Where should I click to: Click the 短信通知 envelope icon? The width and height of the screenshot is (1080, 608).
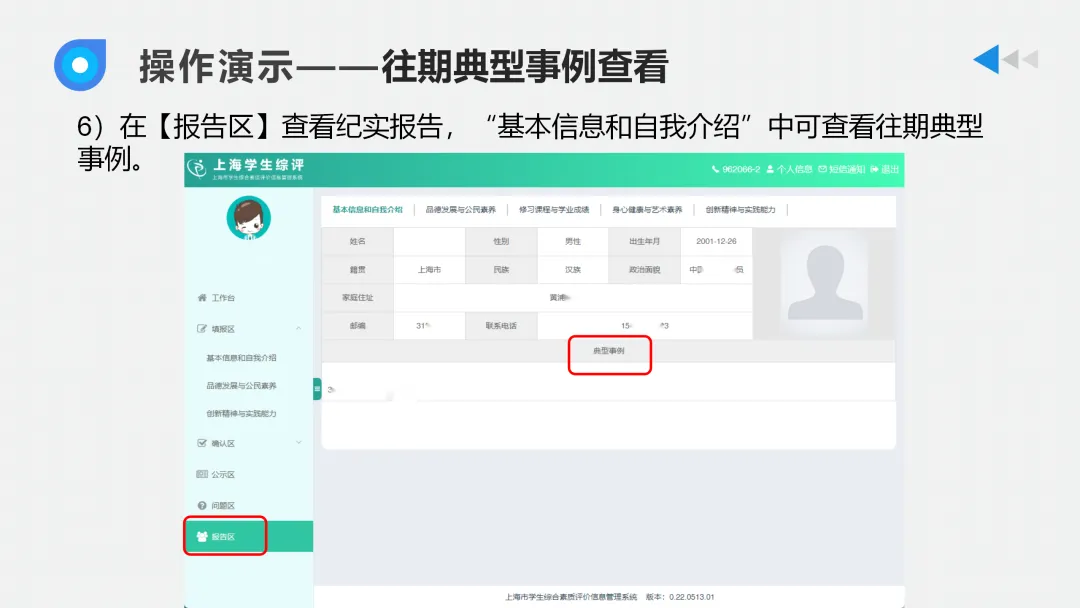(x=823, y=170)
